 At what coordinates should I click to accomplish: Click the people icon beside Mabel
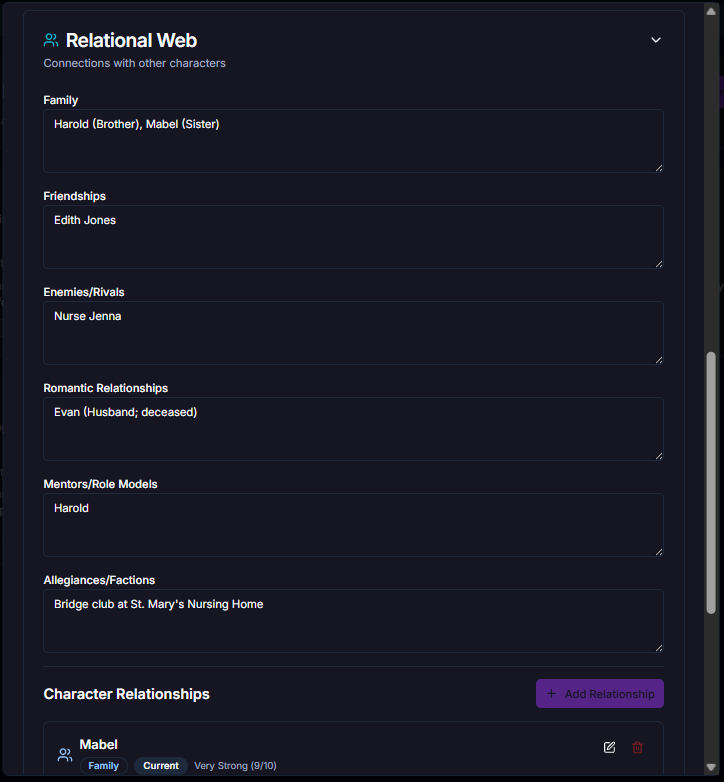65,755
